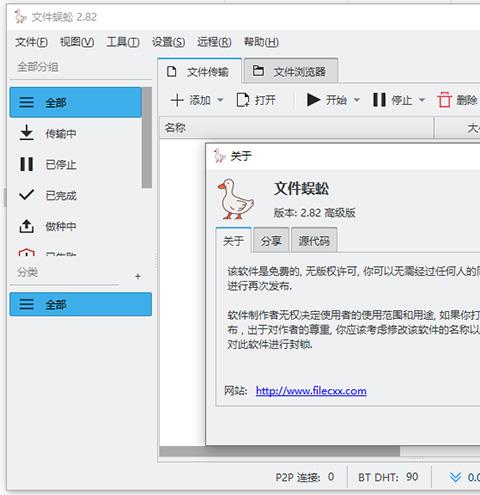Expand the 添加 dropdown arrow
The width and height of the screenshot is (480, 495).
[220, 100]
